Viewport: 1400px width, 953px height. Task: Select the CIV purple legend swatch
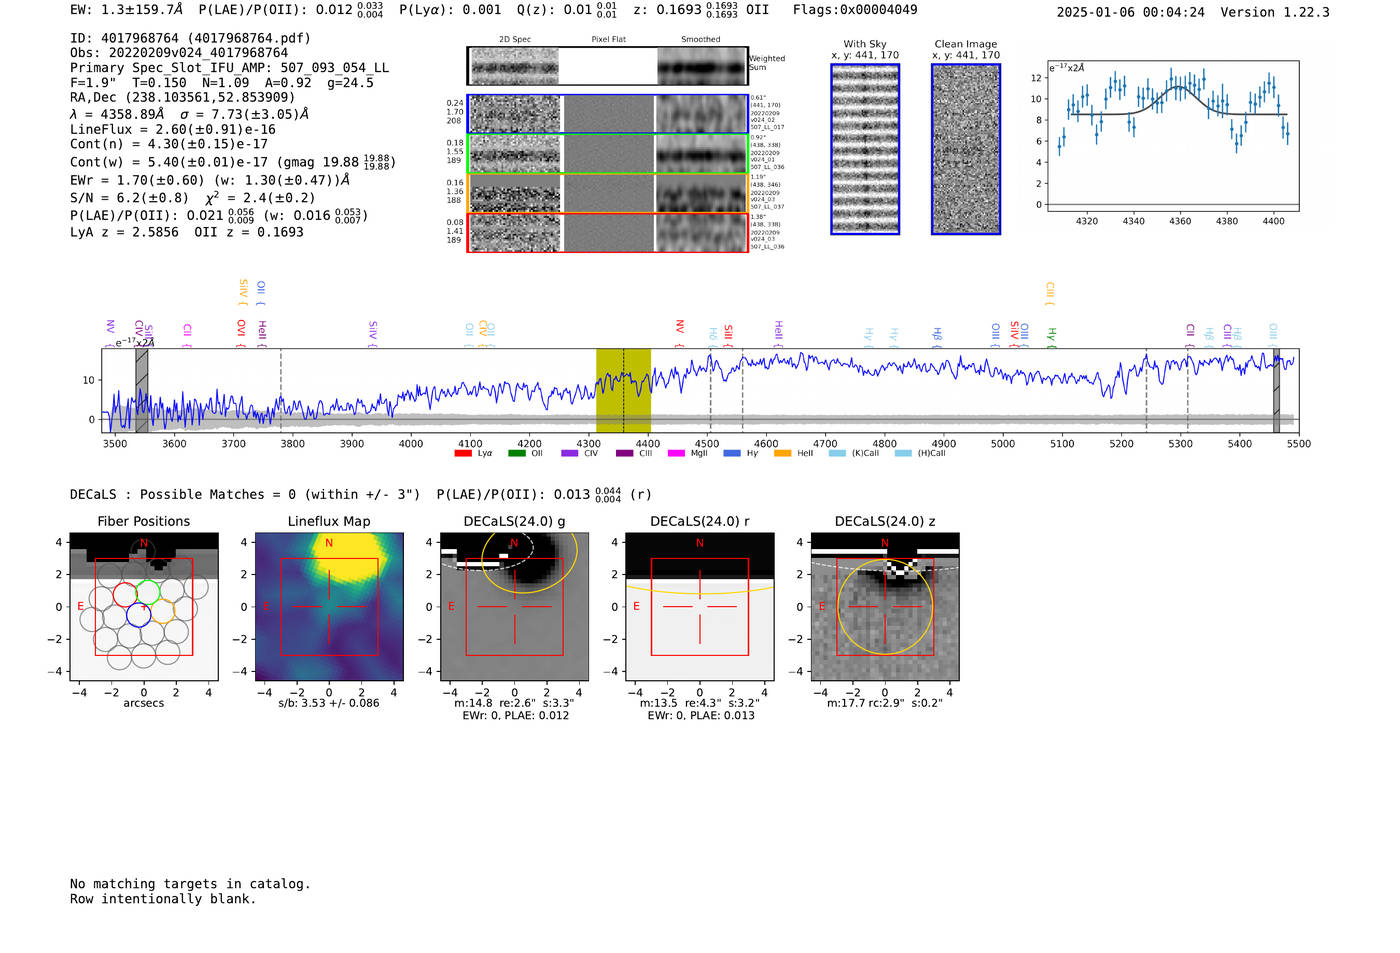[x=570, y=453]
